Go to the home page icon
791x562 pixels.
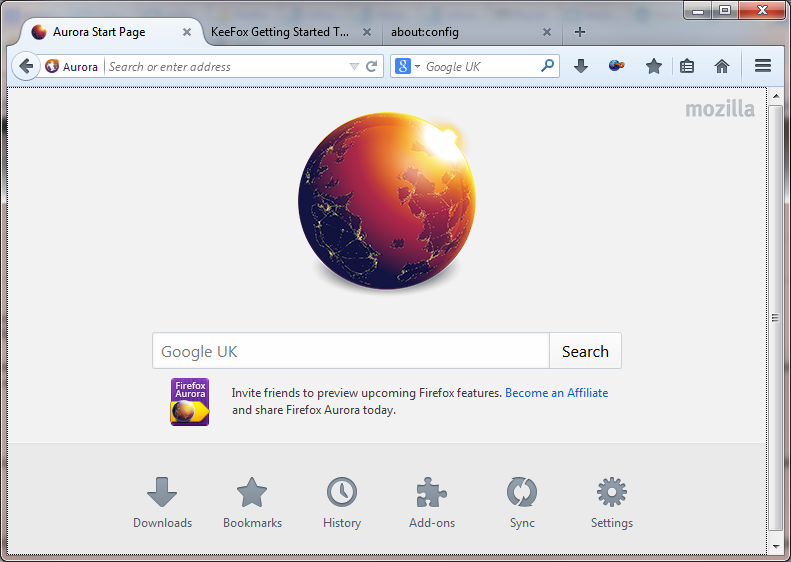click(x=722, y=66)
